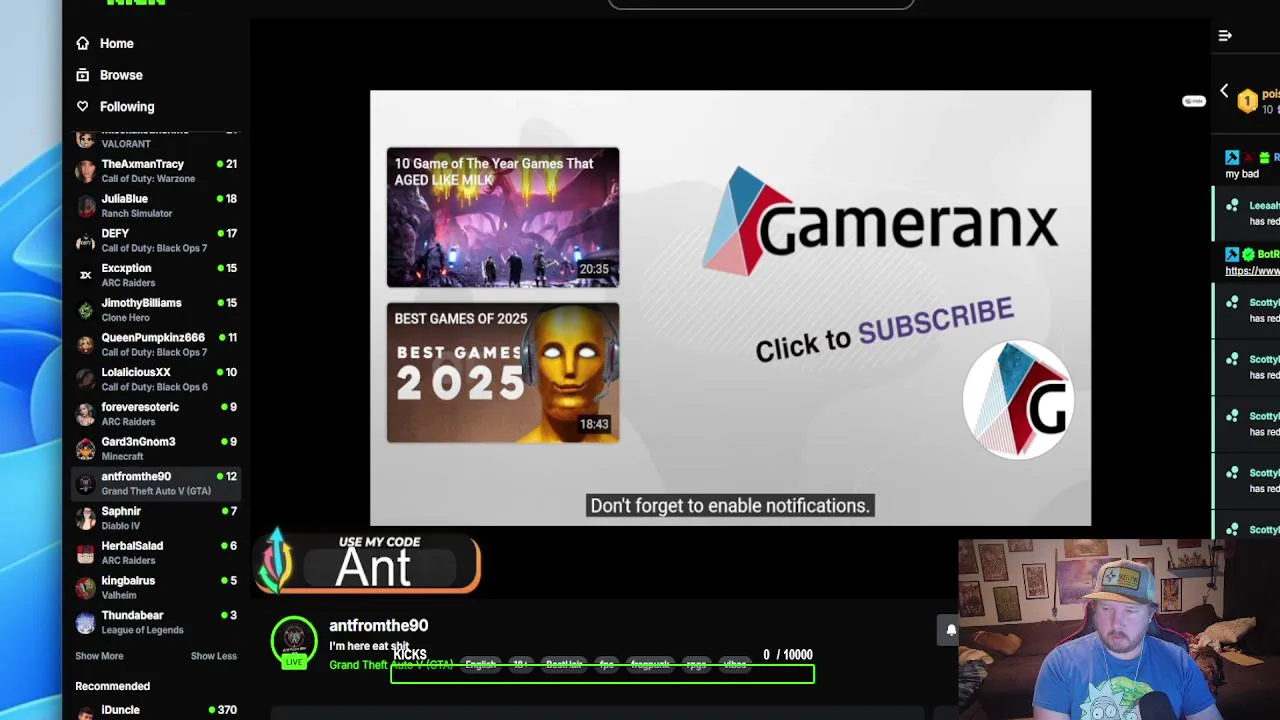This screenshot has height=720, width=1280.
Task: Click the round Gameranx subscribe avatar
Action: click(1018, 400)
